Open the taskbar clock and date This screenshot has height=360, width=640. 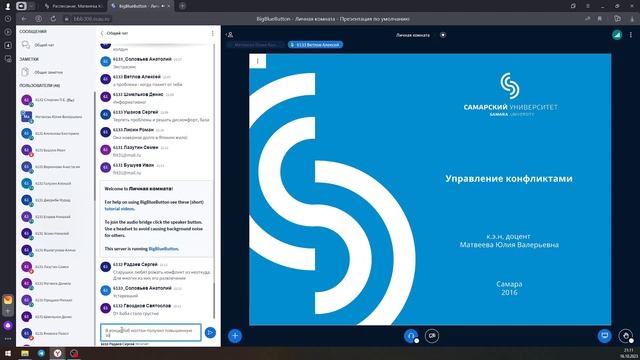pos(629,353)
